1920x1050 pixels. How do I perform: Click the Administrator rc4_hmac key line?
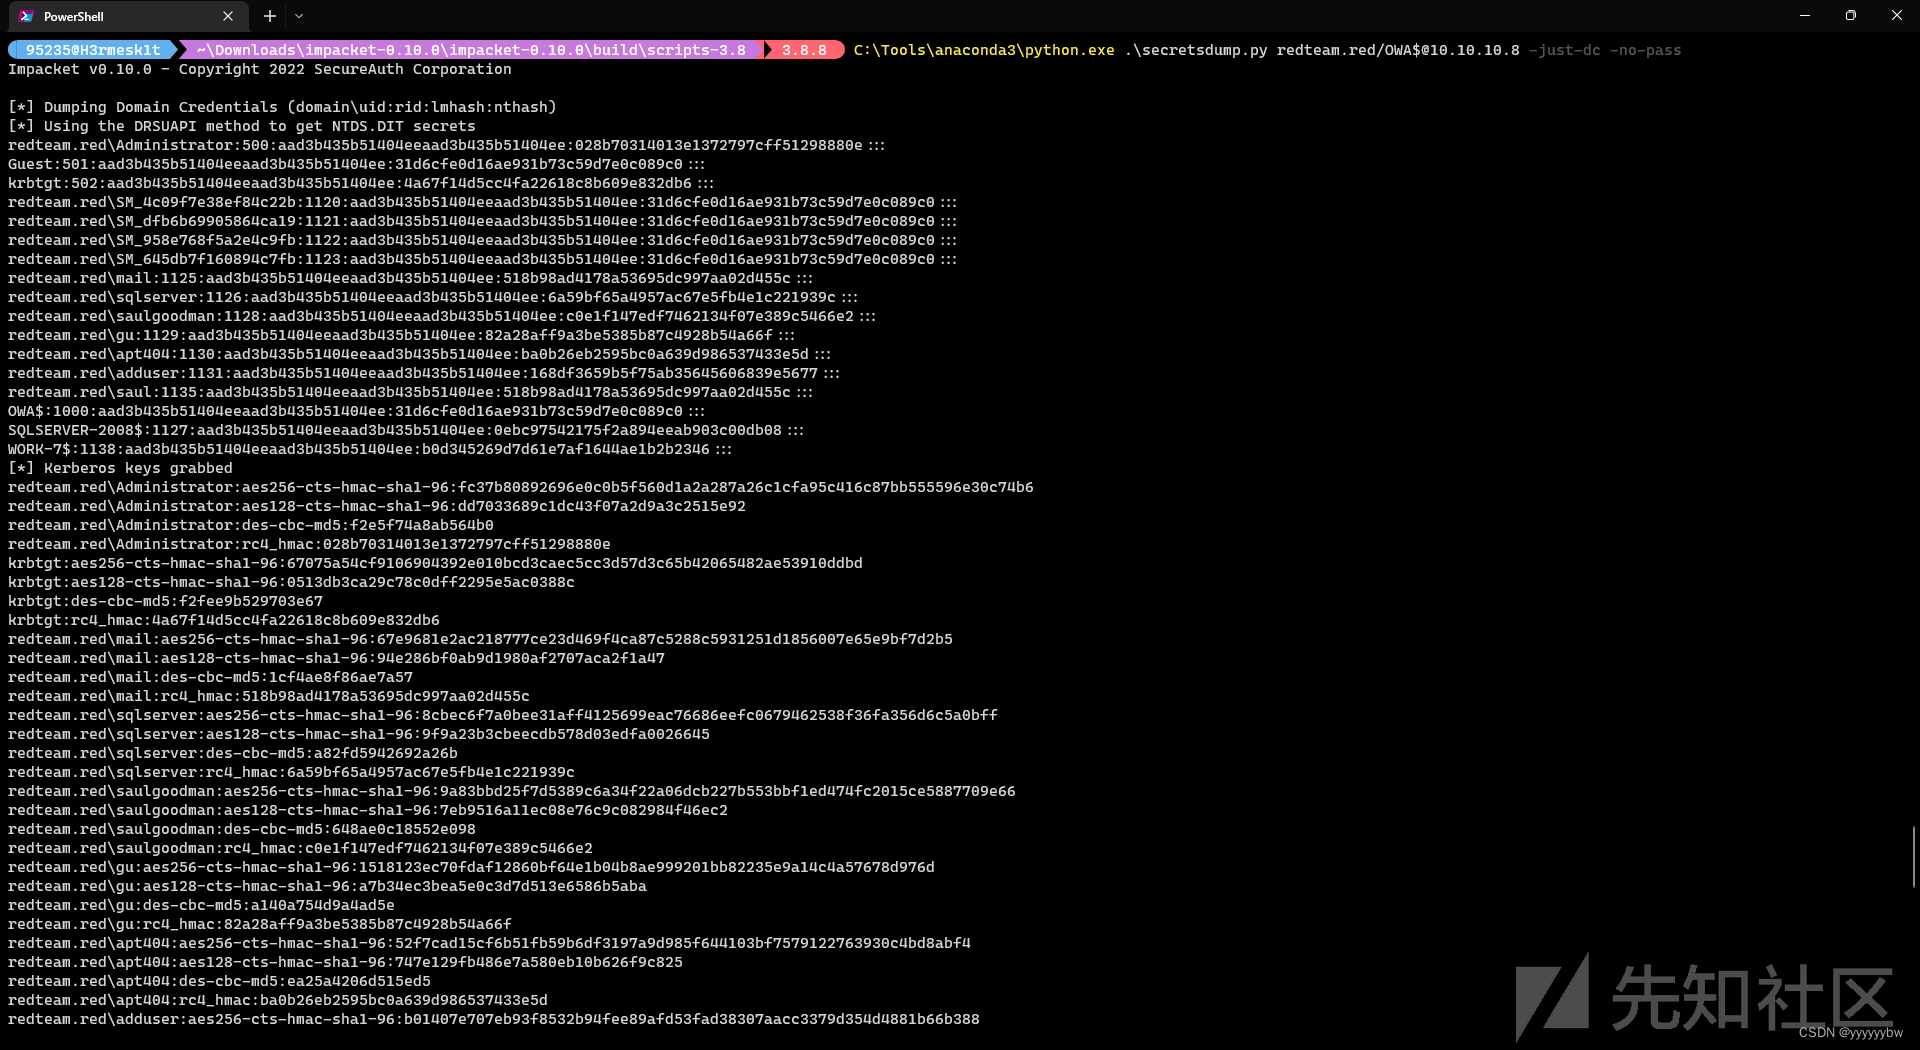point(309,544)
